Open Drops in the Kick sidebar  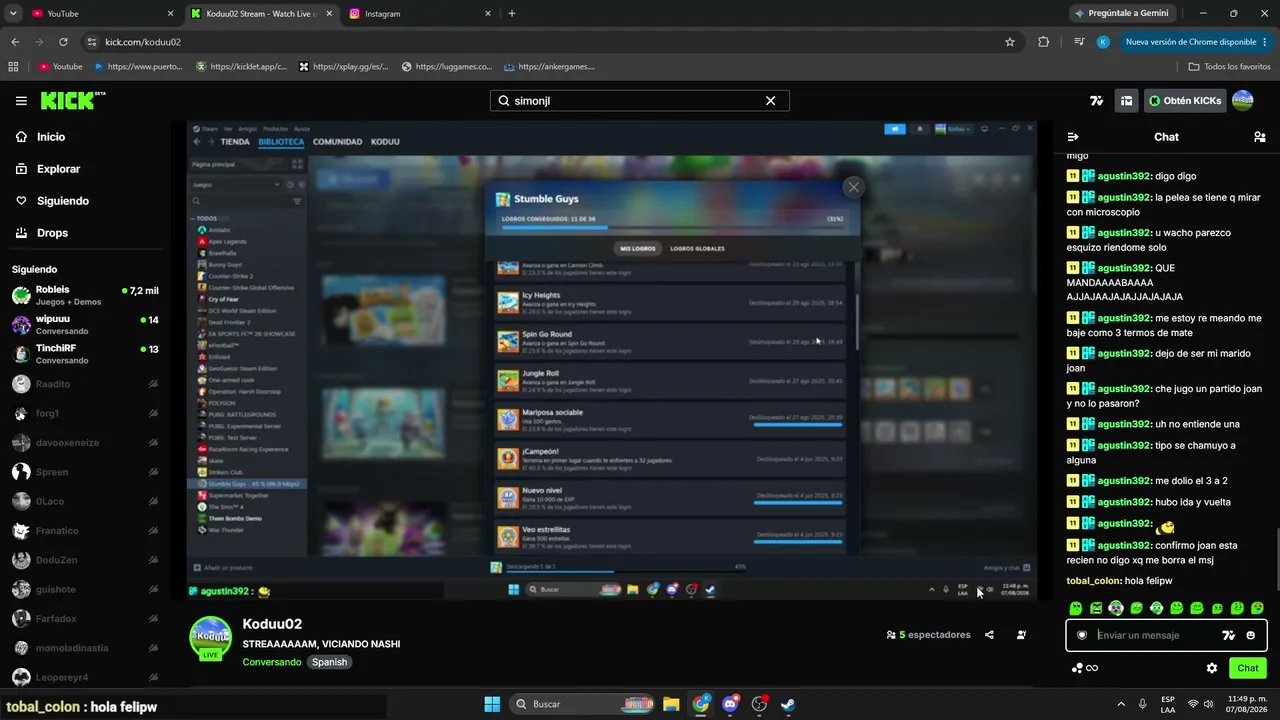(42, 233)
